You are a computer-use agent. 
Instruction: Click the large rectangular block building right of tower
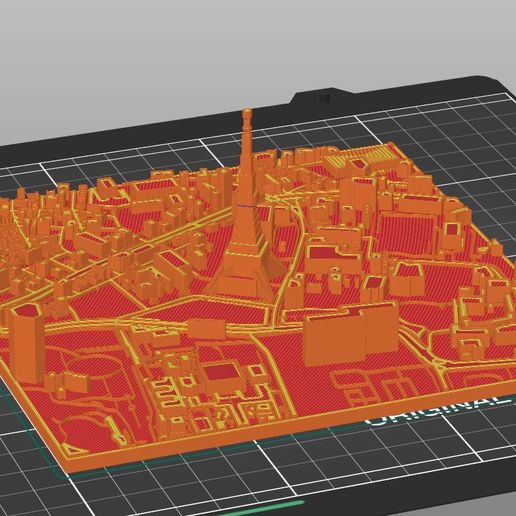click(351, 333)
